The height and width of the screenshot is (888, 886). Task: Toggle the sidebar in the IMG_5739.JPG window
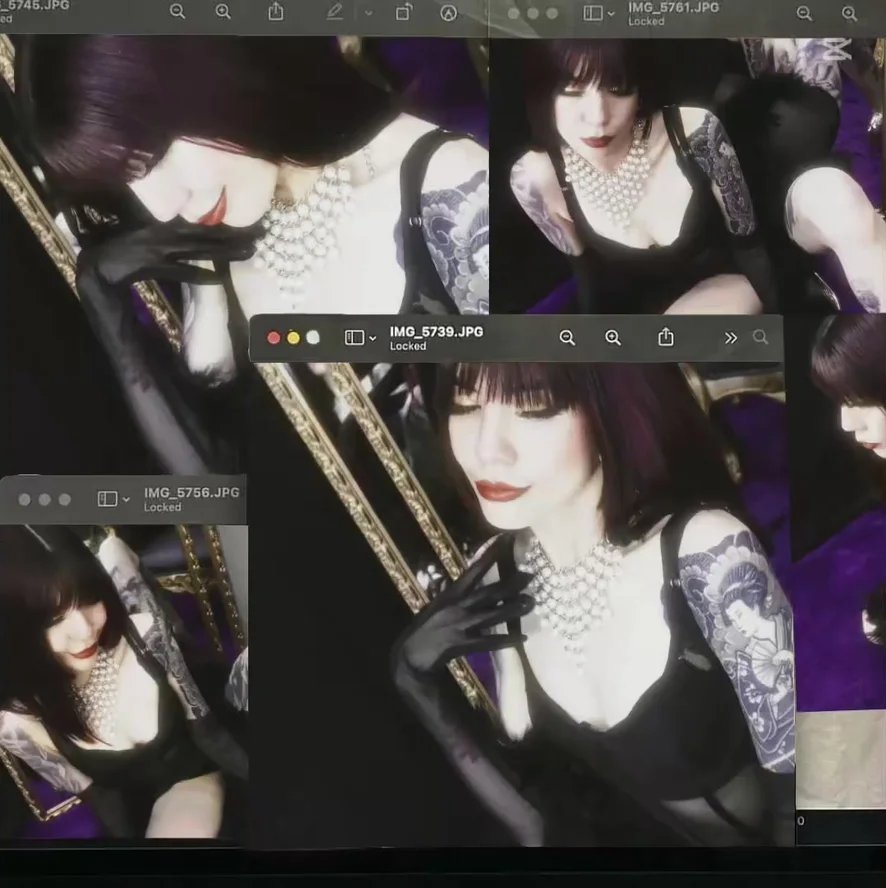tap(354, 338)
